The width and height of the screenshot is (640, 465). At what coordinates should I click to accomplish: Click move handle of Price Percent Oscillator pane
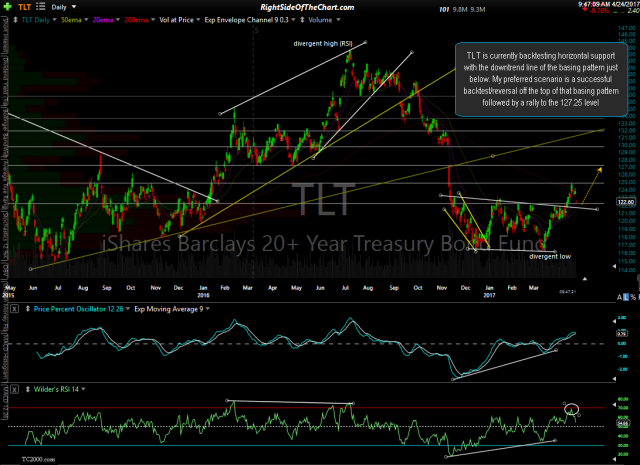tap(28, 309)
